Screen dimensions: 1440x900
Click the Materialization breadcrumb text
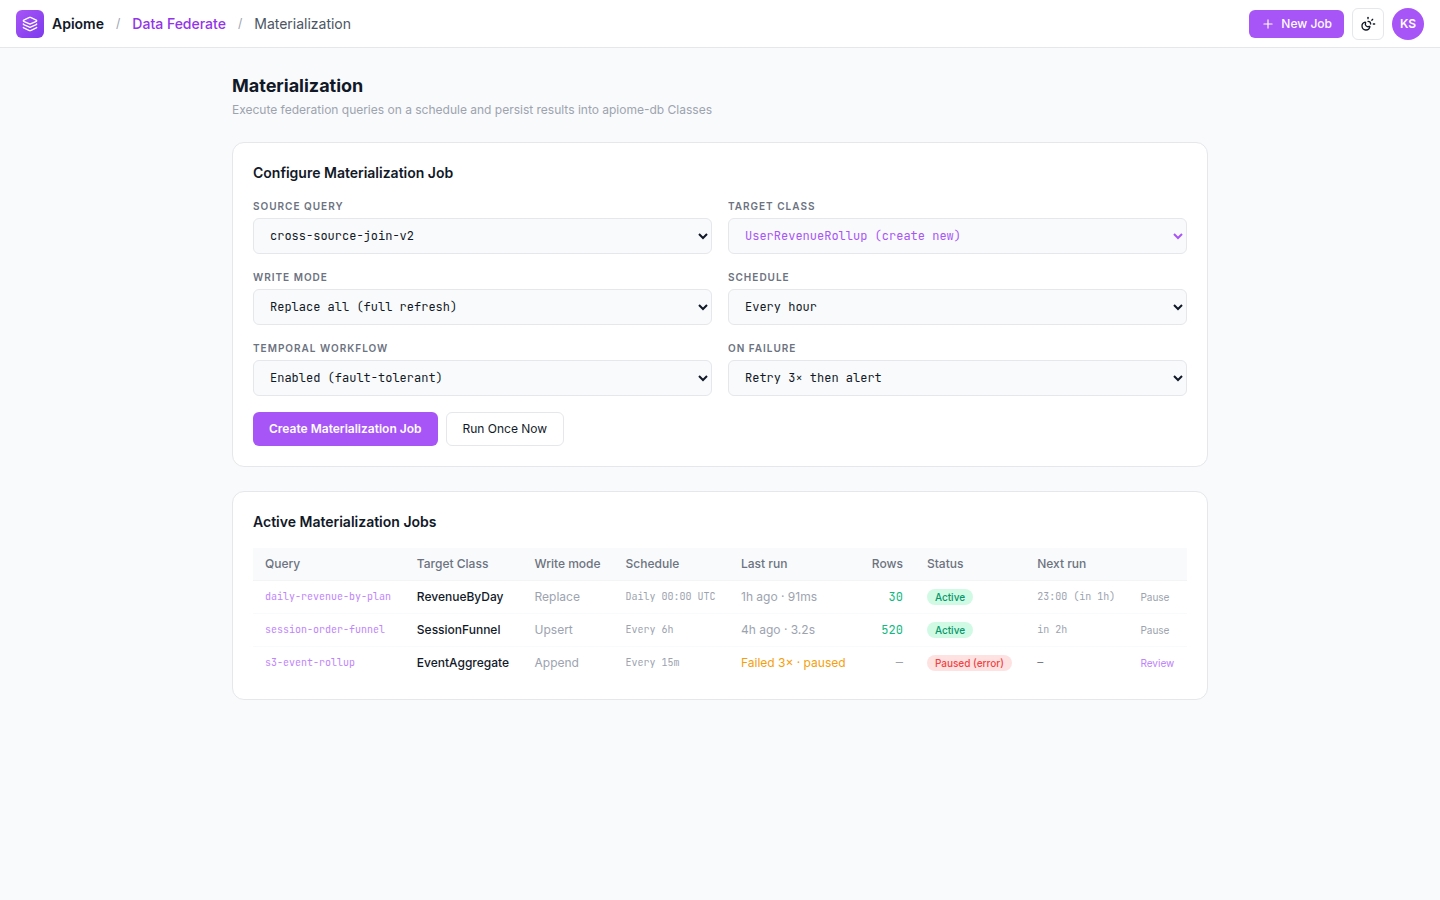tap(302, 24)
